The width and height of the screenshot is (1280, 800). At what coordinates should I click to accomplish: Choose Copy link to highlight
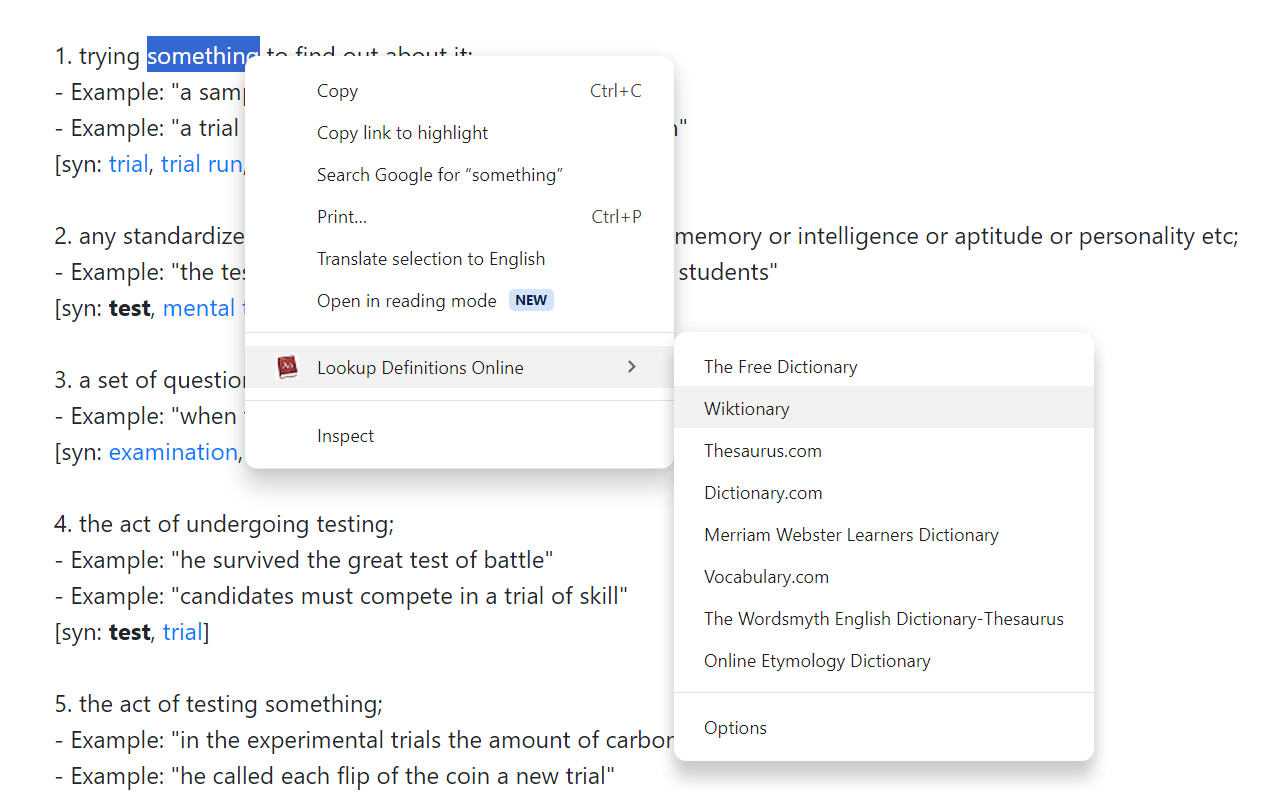402,132
